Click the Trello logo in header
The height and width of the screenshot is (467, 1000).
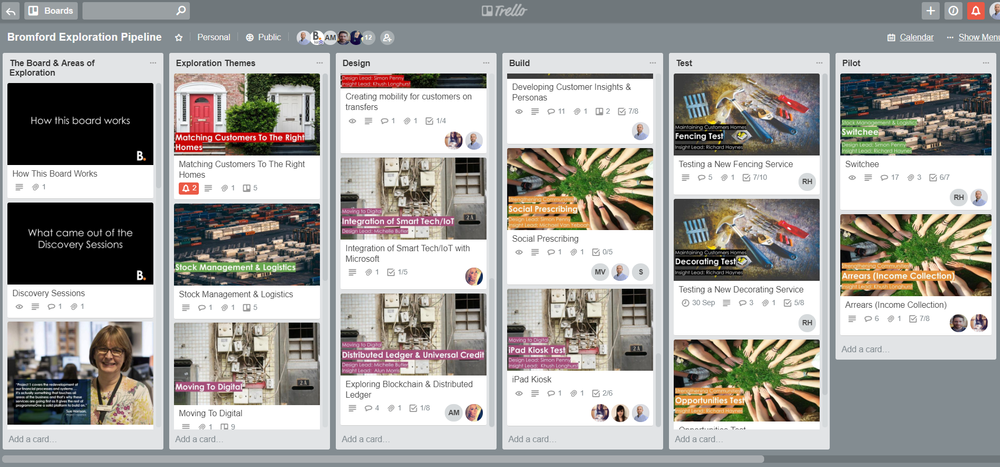point(504,10)
